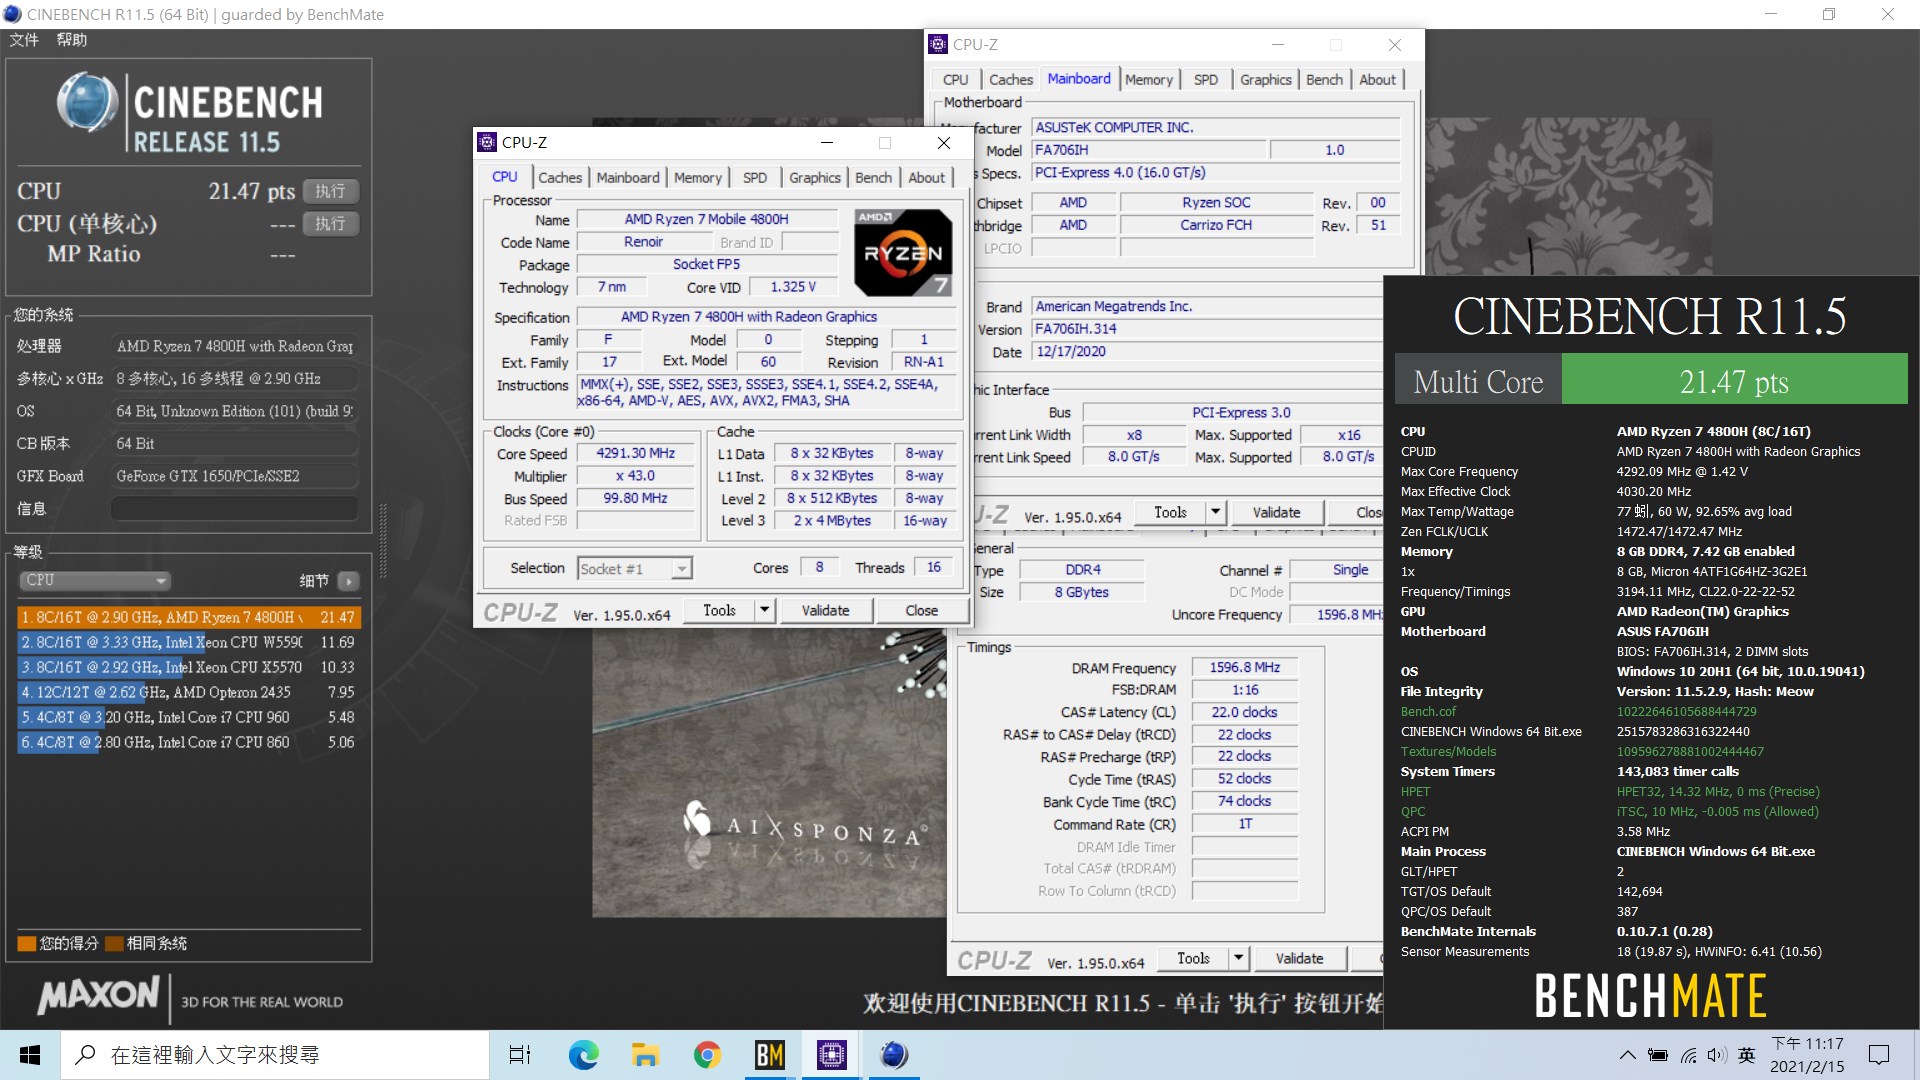Open battery status in system tray
This screenshot has height=1080, width=1920.
1658,1055
